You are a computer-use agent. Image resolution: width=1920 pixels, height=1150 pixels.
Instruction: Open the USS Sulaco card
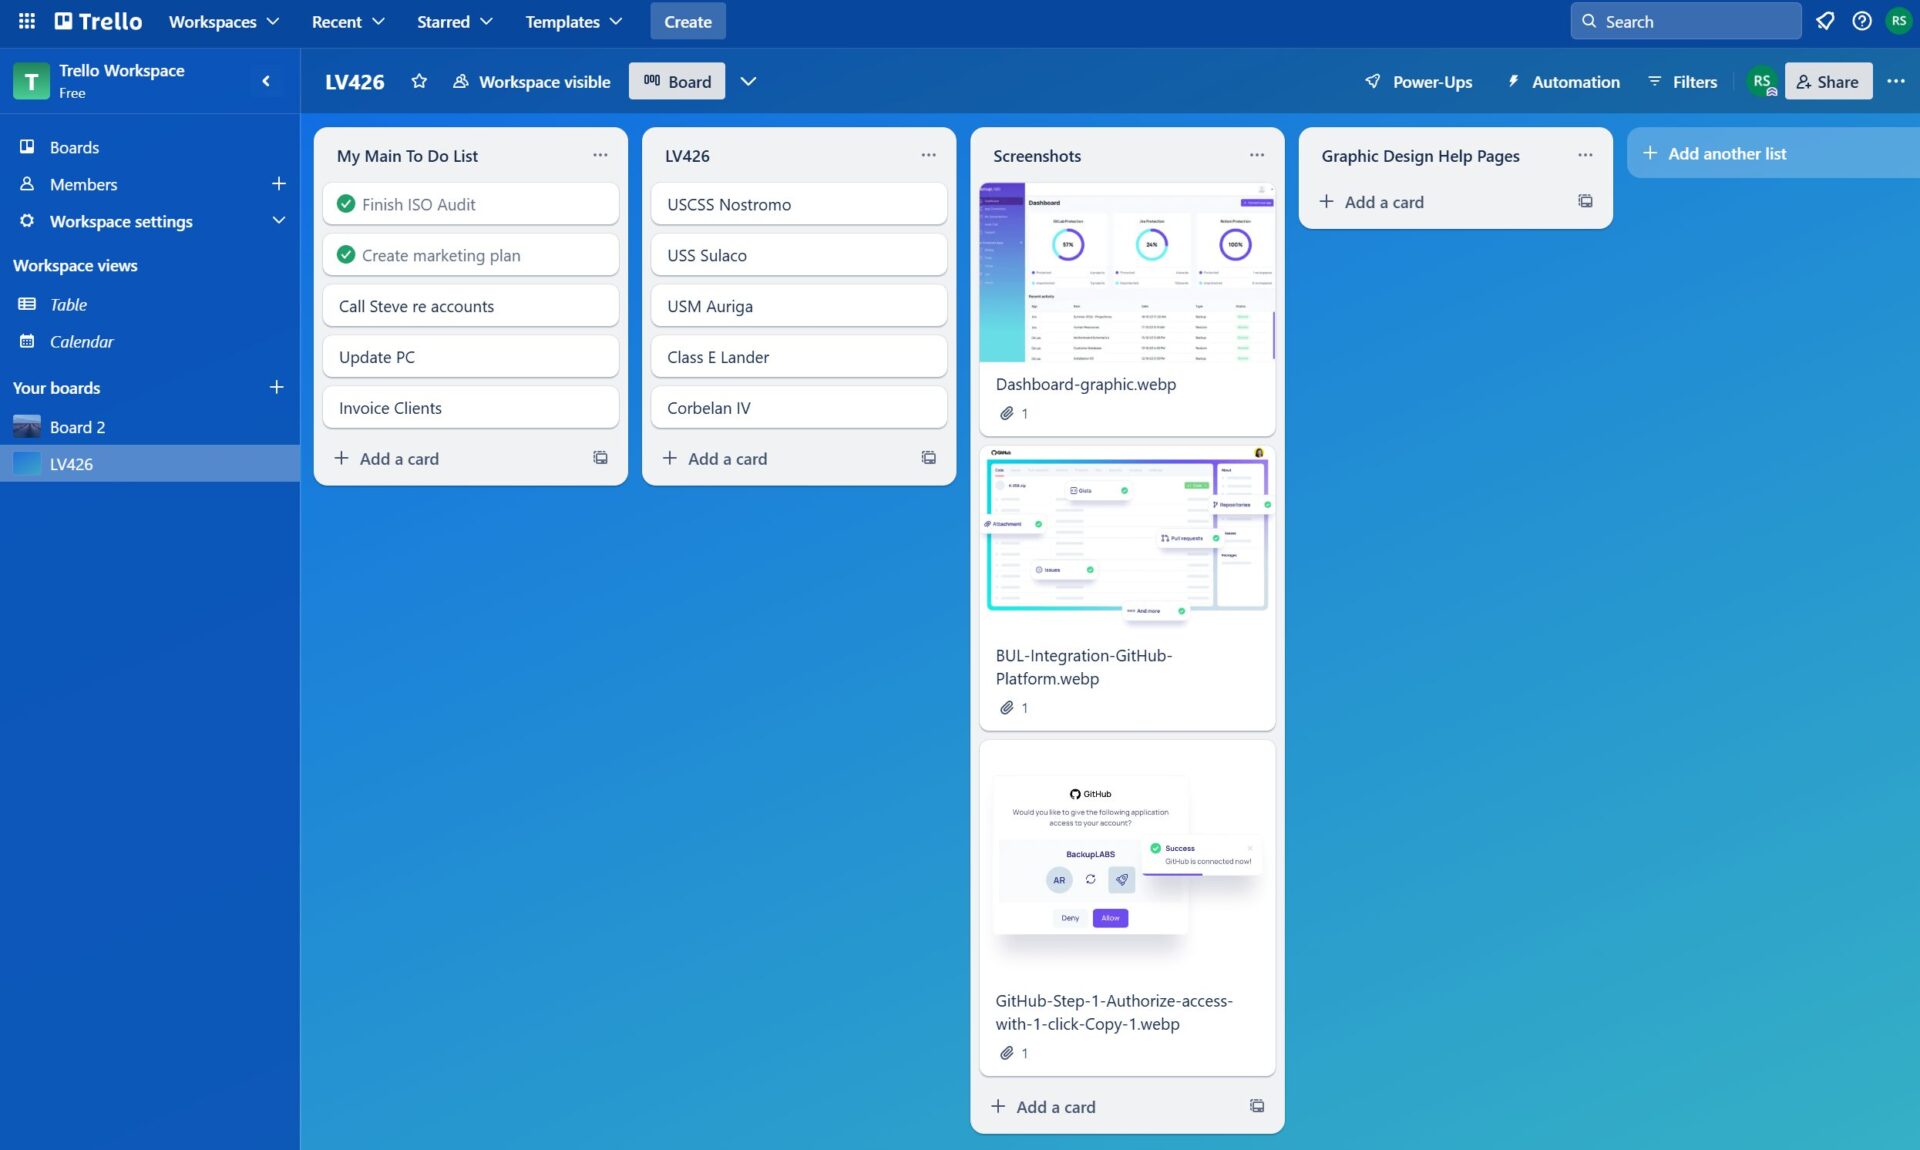click(x=798, y=255)
